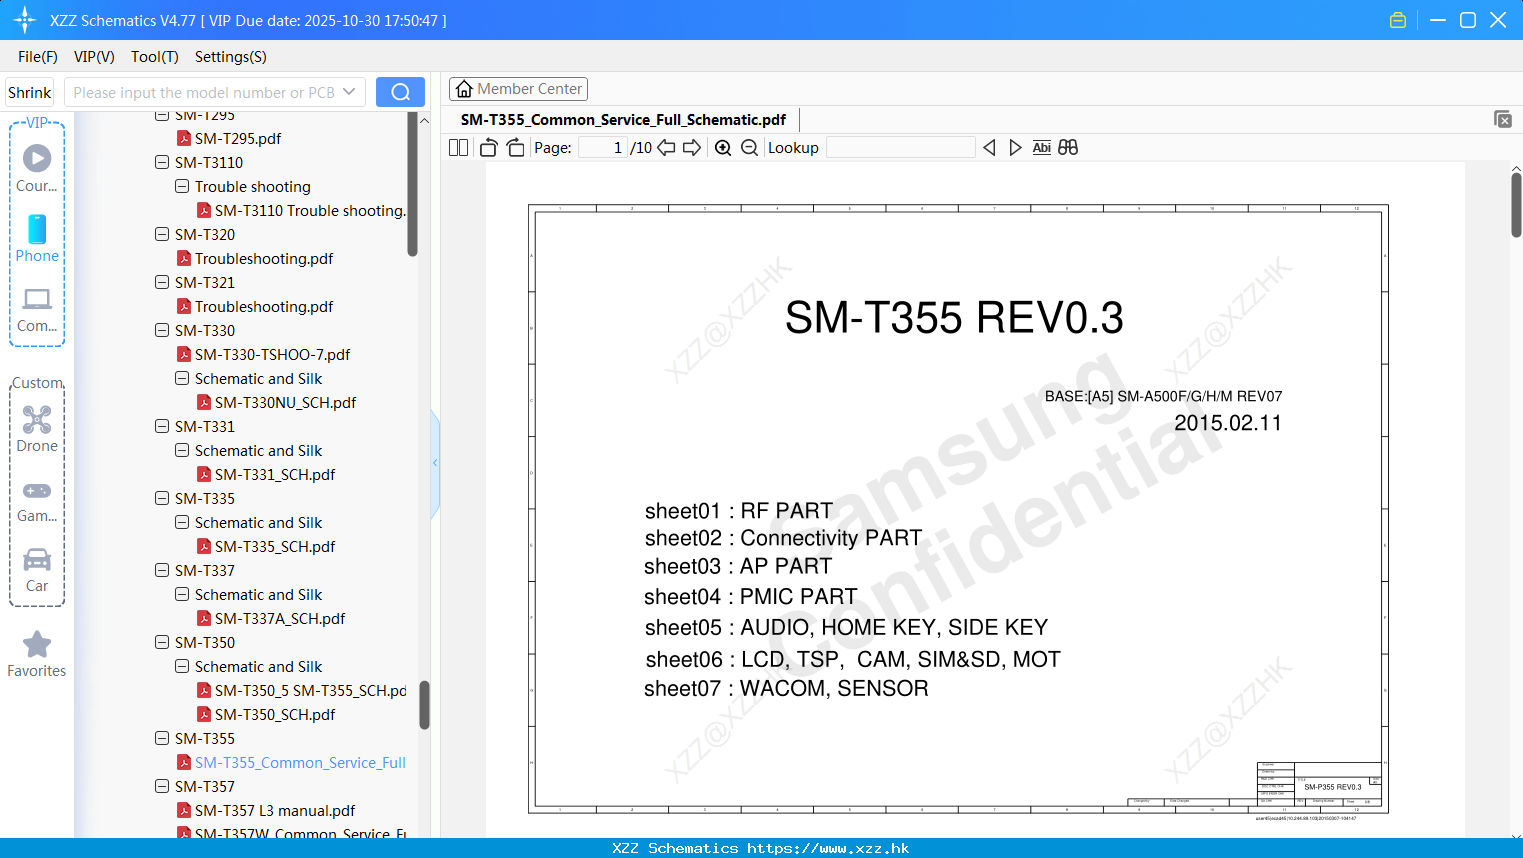
Task: Open the Settings(S) menu
Action: pos(231,57)
